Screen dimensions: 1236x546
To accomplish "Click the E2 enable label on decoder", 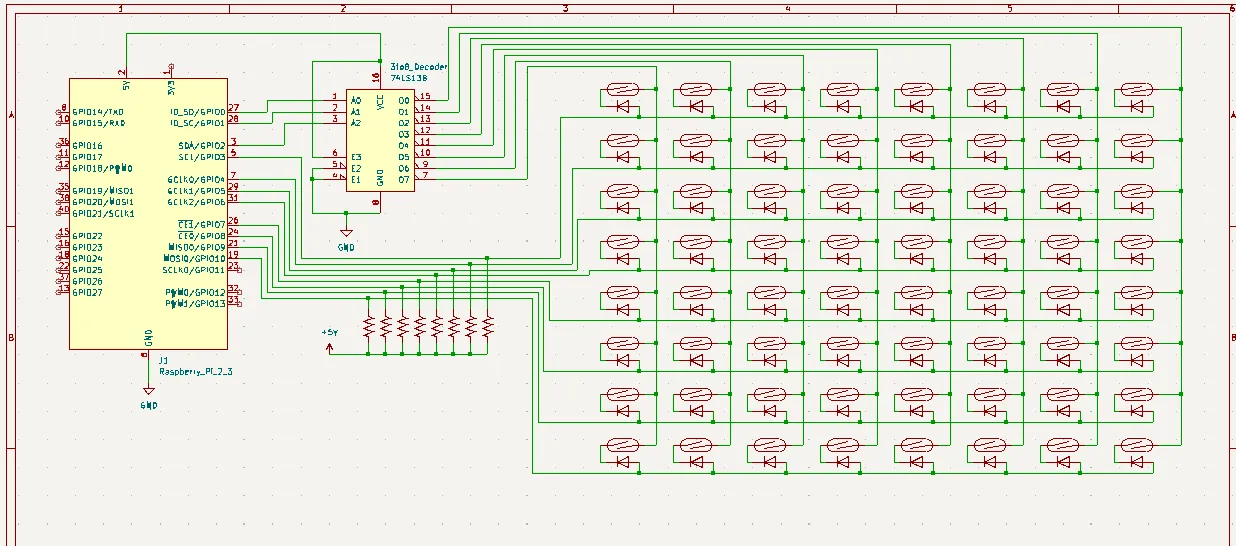I will 356,169.
